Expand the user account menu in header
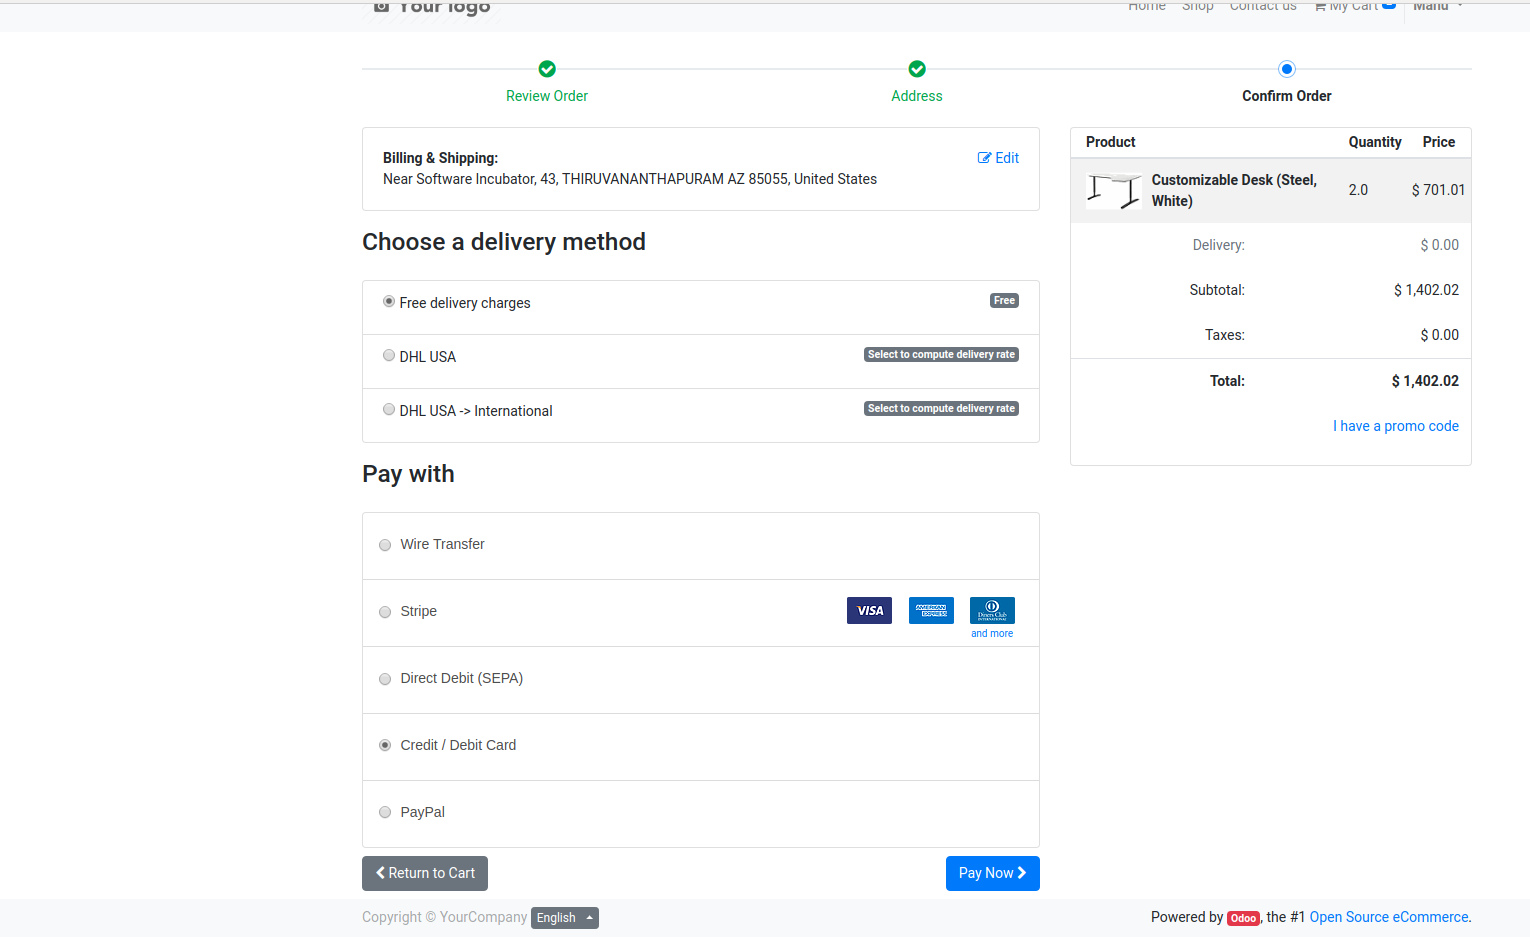The image size is (1530, 937). pos(1437,7)
